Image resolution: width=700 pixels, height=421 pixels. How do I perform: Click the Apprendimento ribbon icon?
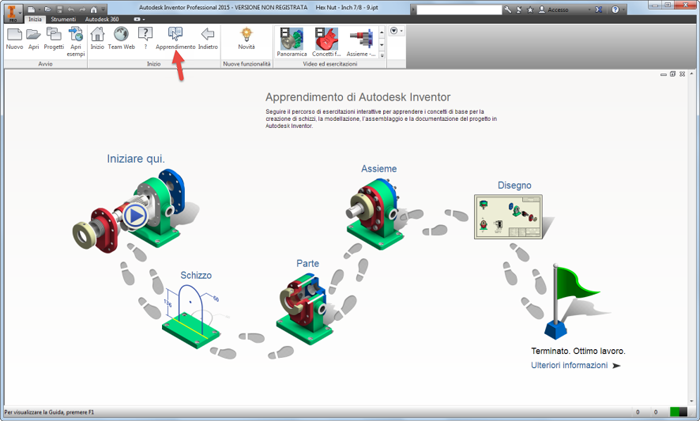click(x=175, y=38)
